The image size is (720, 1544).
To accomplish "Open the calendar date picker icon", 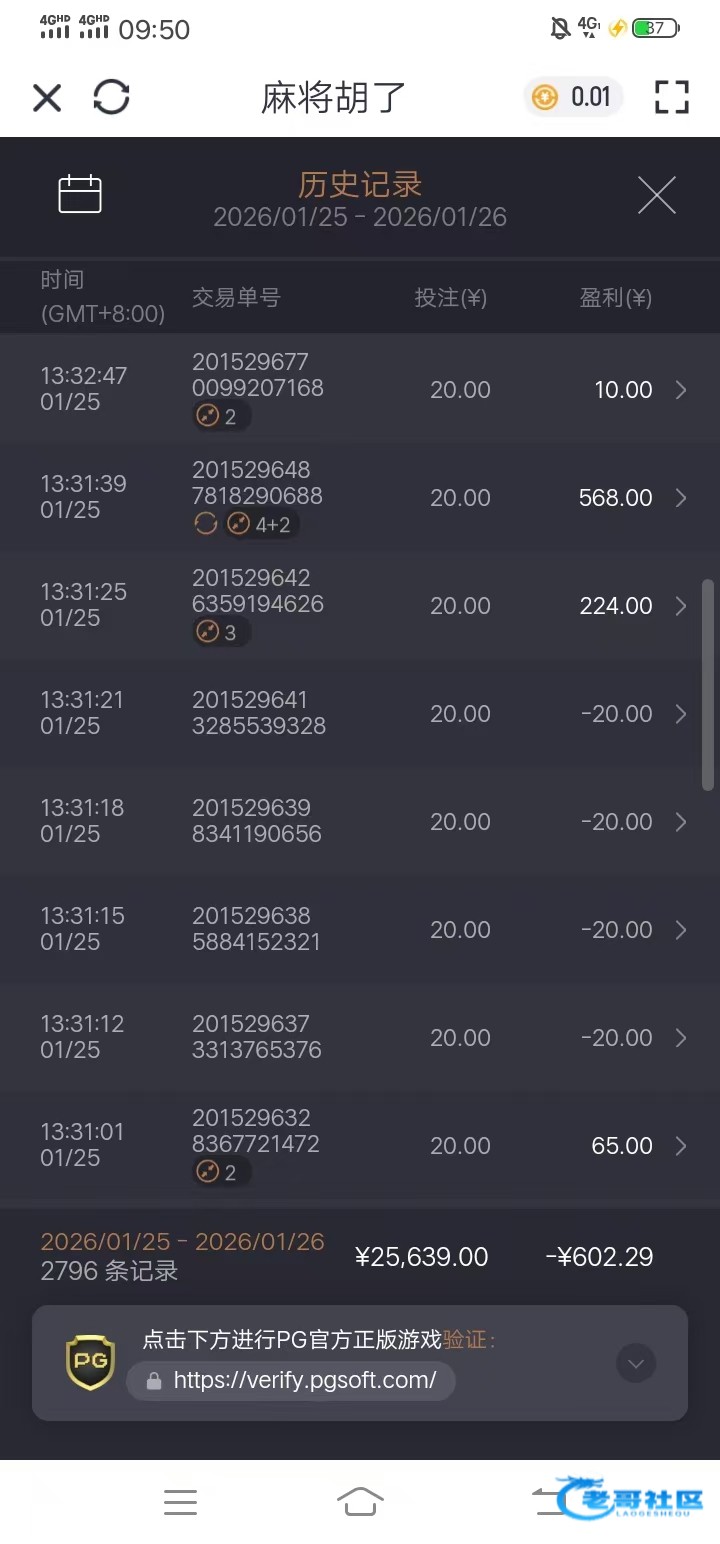I will point(80,194).
